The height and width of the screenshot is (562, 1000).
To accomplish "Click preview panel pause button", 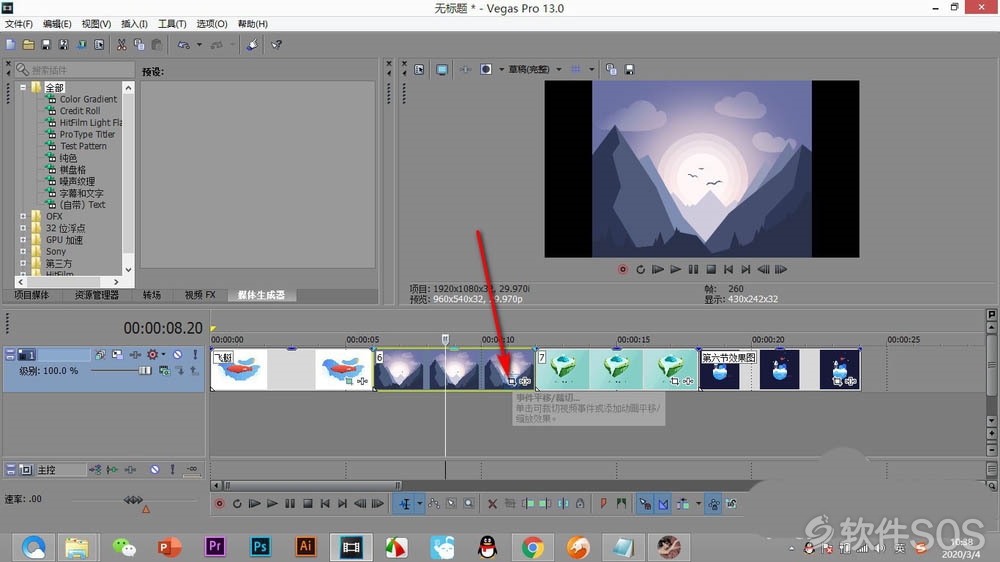I will pyautogui.click(x=693, y=269).
